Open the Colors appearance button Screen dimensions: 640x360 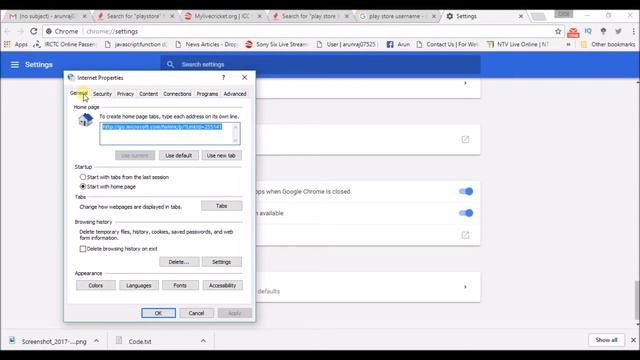(96, 285)
